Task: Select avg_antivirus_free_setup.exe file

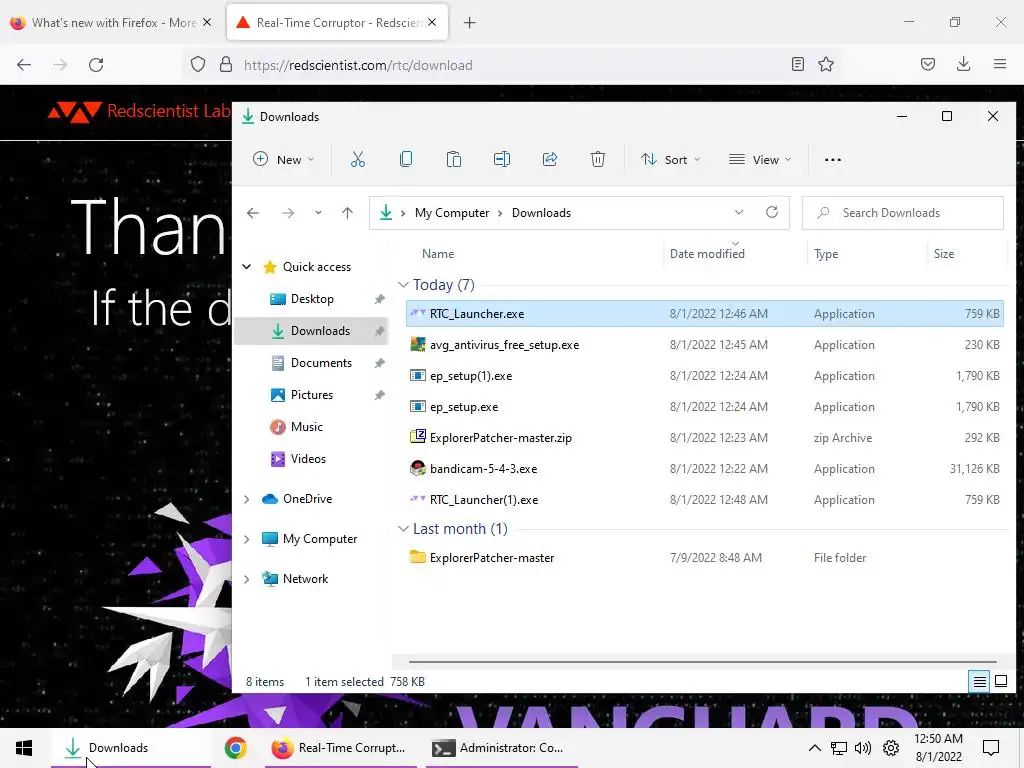Action: coord(705,345)
